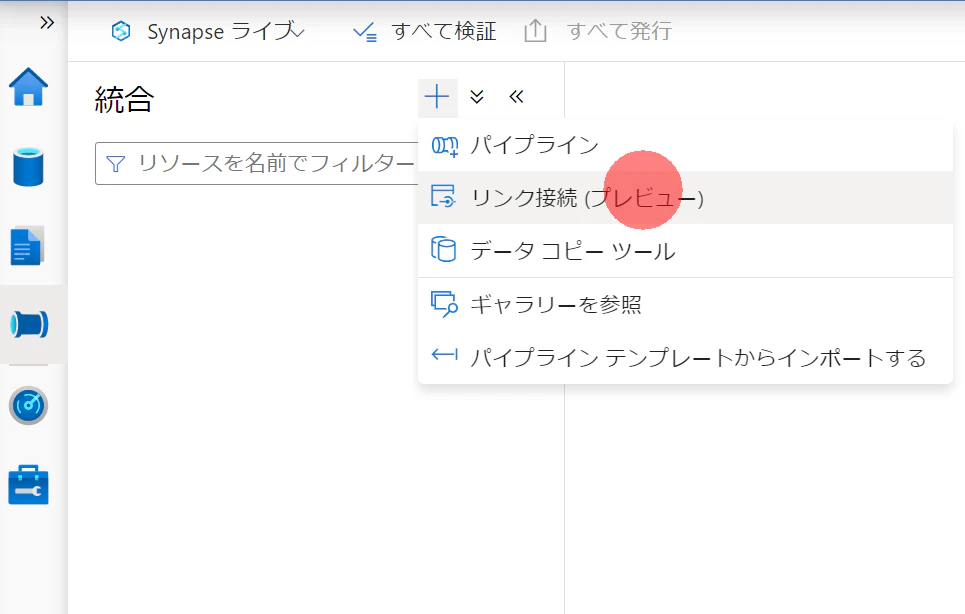Expand all items with double chevron down
The width and height of the screenshot is (965, 614).
point(477,97)
